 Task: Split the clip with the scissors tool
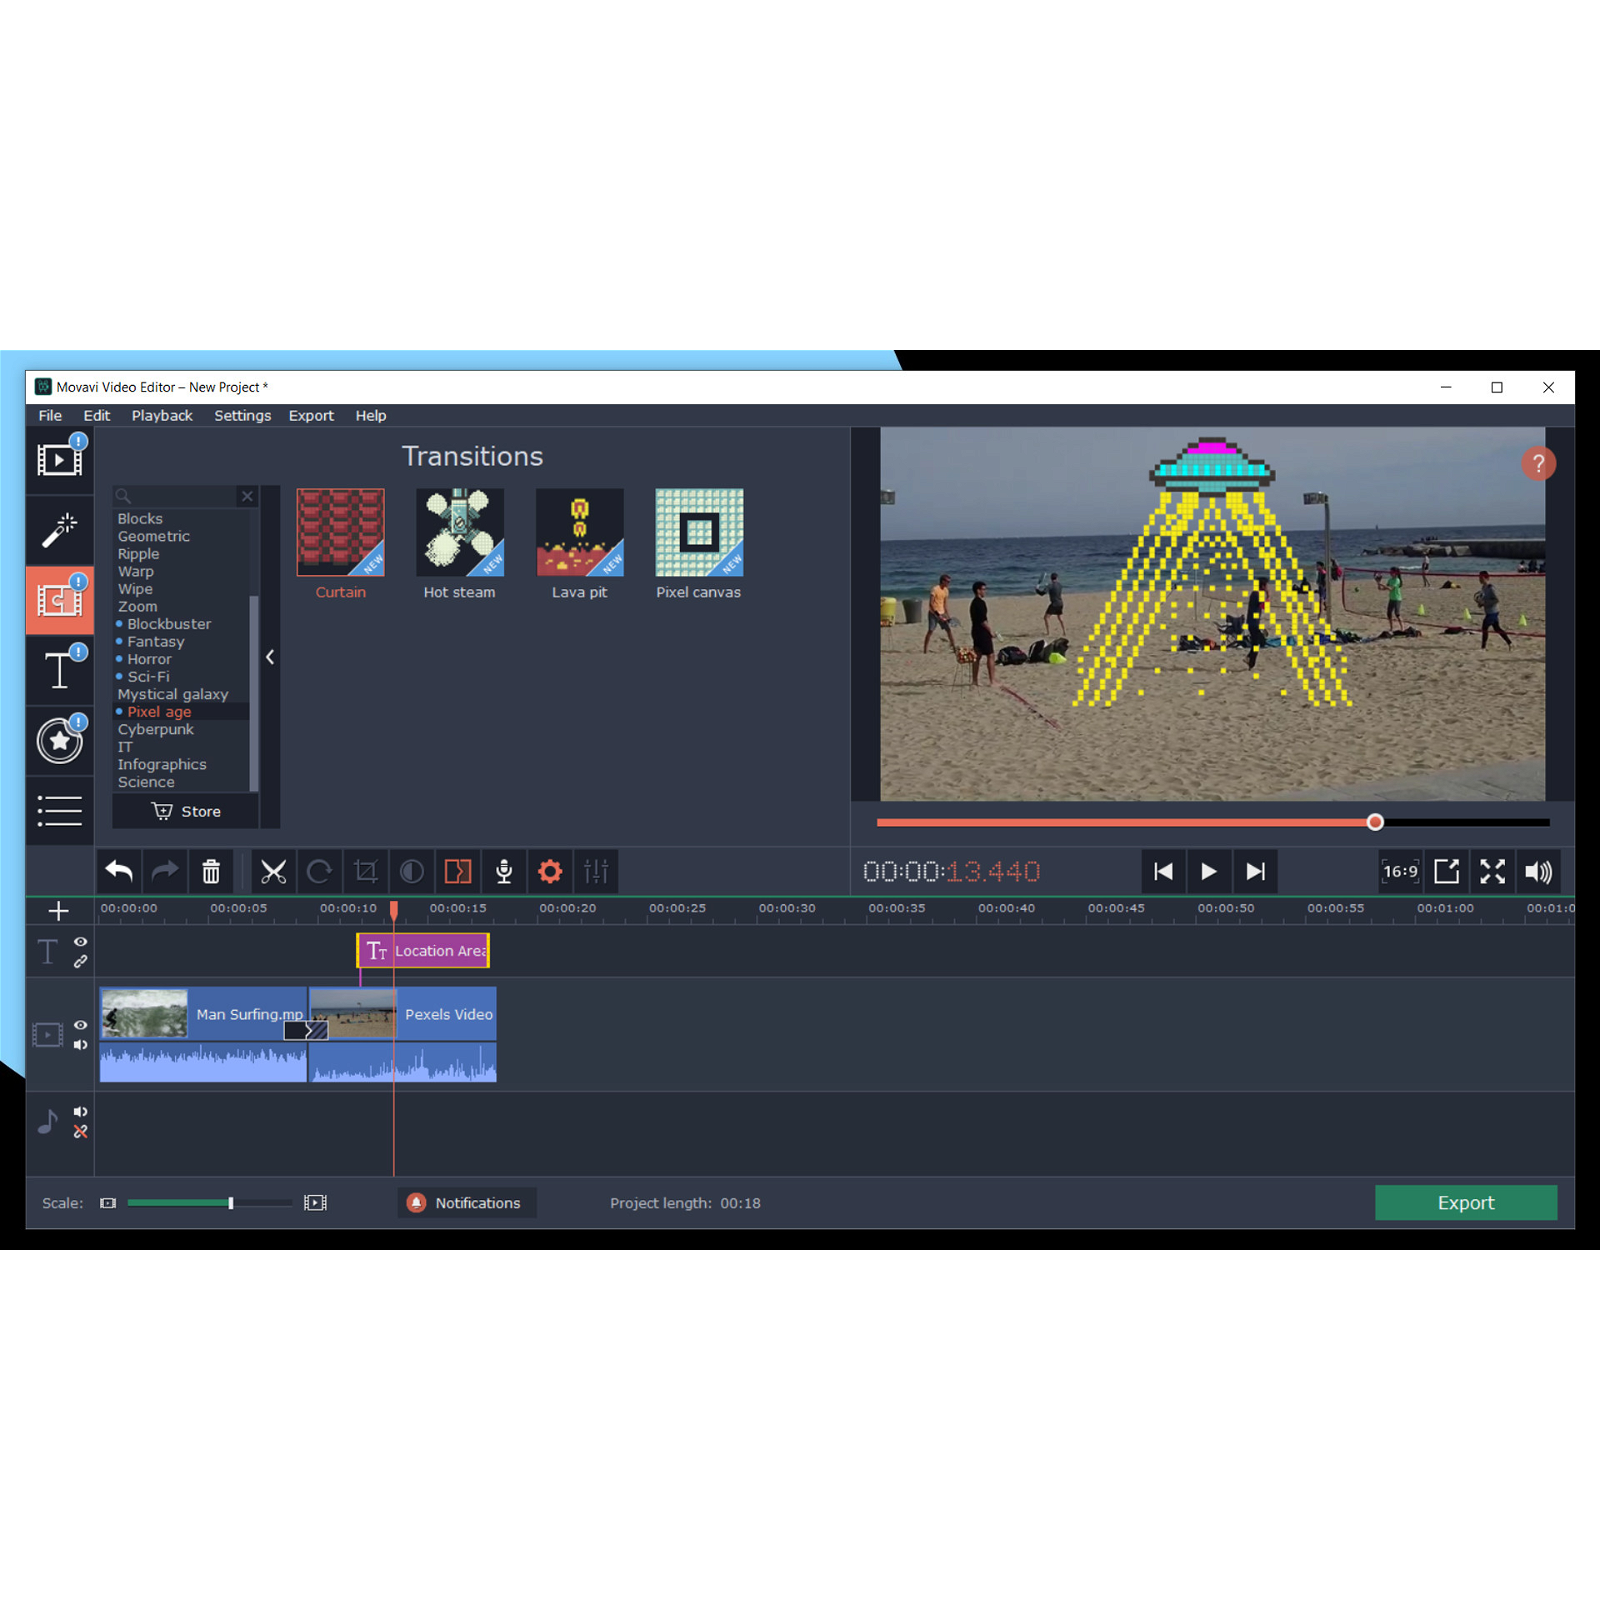click(x=274, y=871)
